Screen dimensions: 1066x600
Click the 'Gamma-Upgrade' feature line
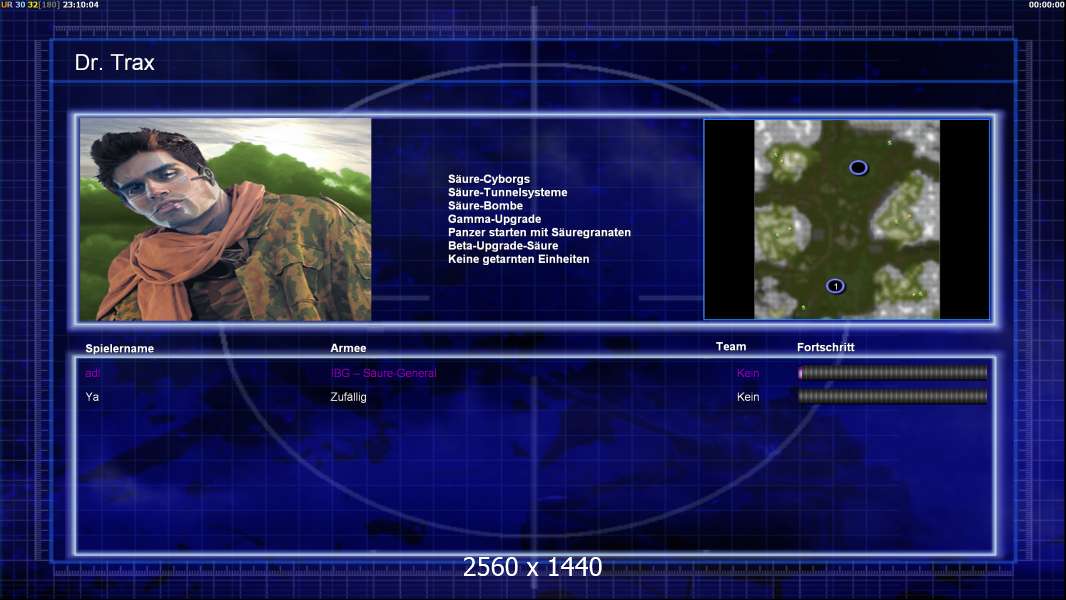(x=494, y=219)
